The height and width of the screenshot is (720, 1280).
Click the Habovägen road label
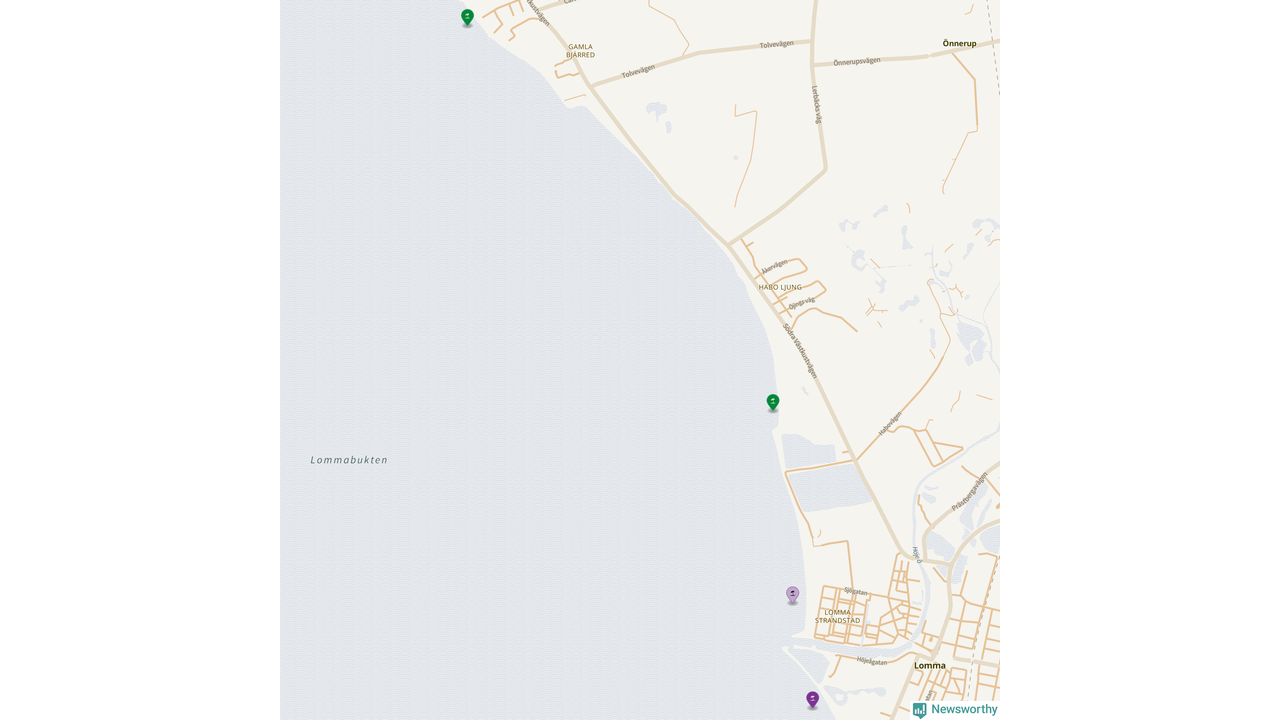click(890, 423)
